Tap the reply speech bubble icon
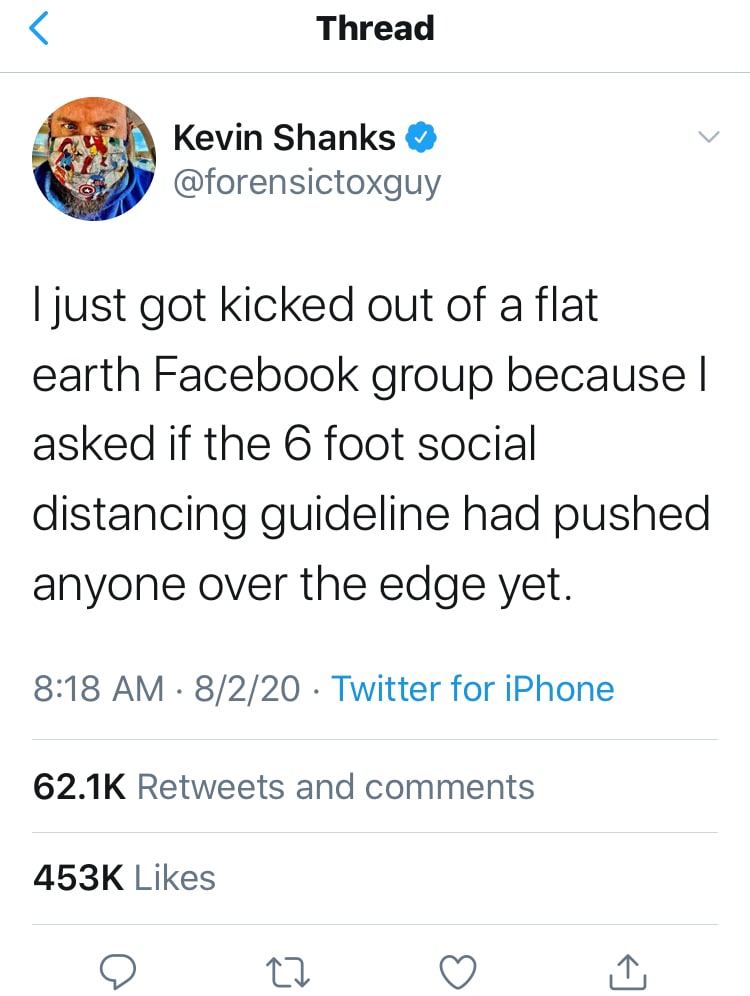Screen dimensions: 750x996 [x=119, y=969]
